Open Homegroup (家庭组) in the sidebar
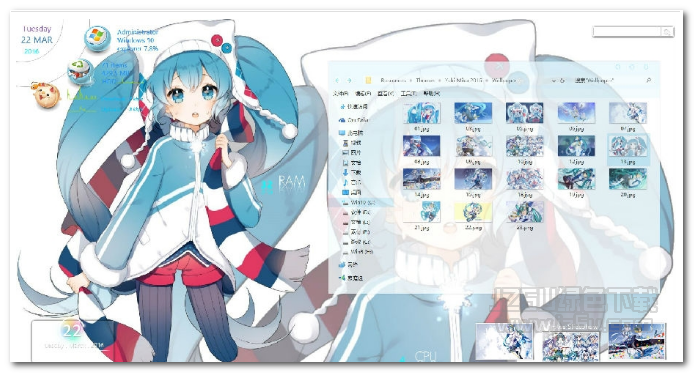Viewport: 694px width, 373px height. pos(351,278)
